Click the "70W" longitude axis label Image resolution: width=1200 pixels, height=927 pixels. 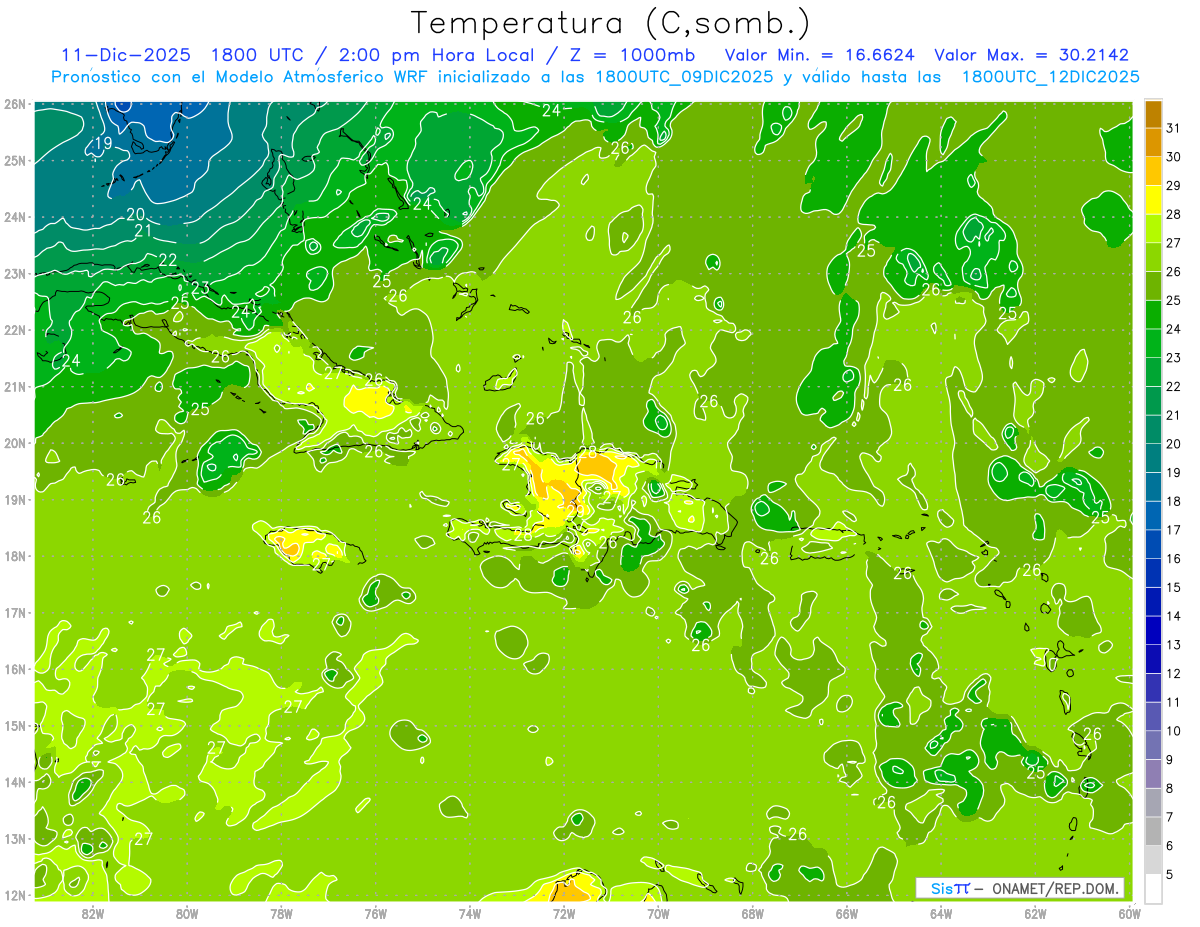(658, 914)
